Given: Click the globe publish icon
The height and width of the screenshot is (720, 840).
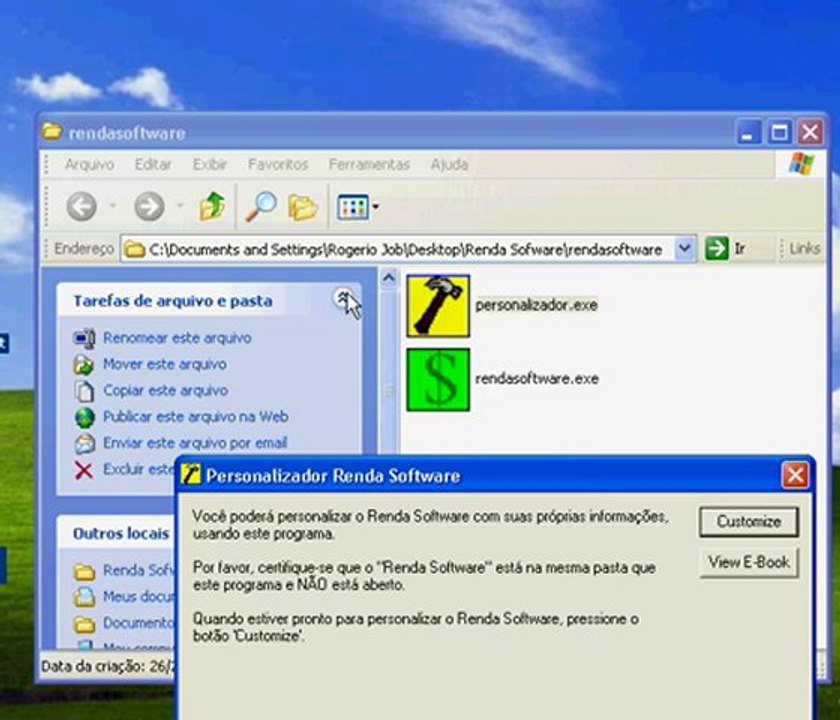Looking at the screenshot, I should 85,418.
